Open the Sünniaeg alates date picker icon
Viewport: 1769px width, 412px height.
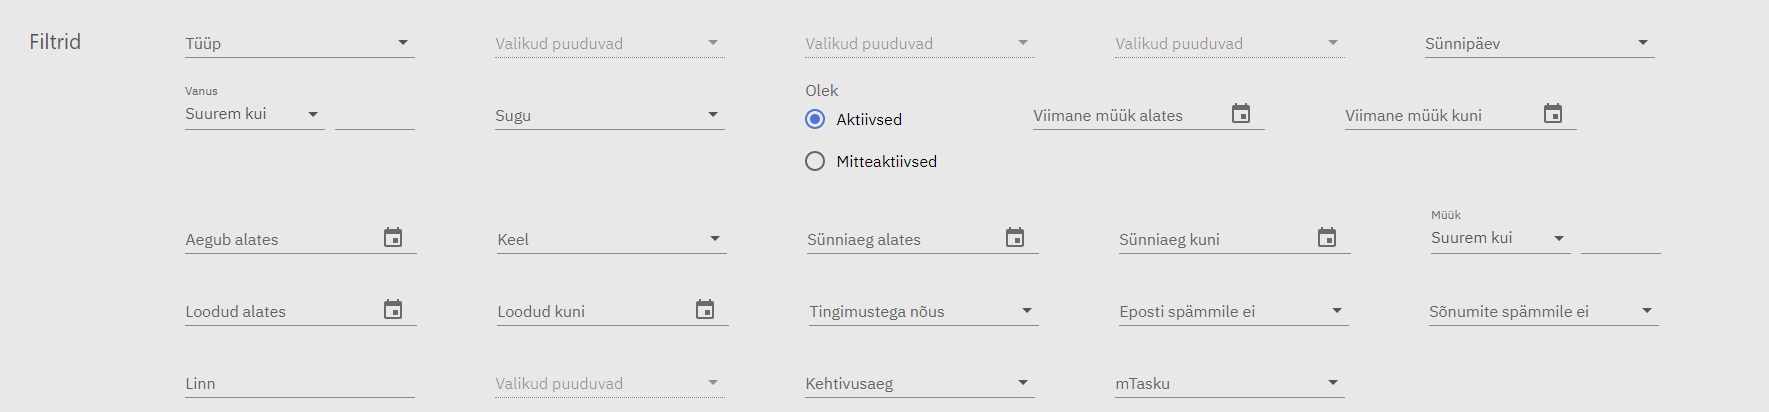pos(1015,238)
